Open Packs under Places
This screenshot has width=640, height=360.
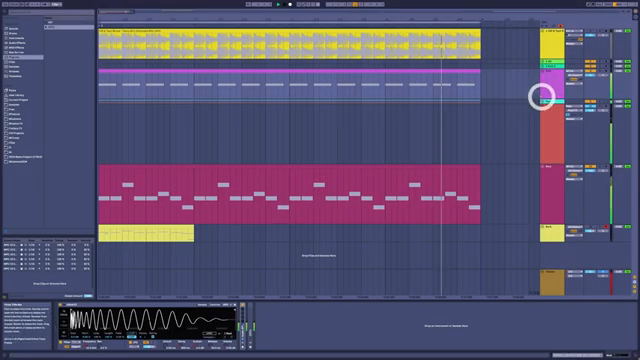[x=12, y=90]
